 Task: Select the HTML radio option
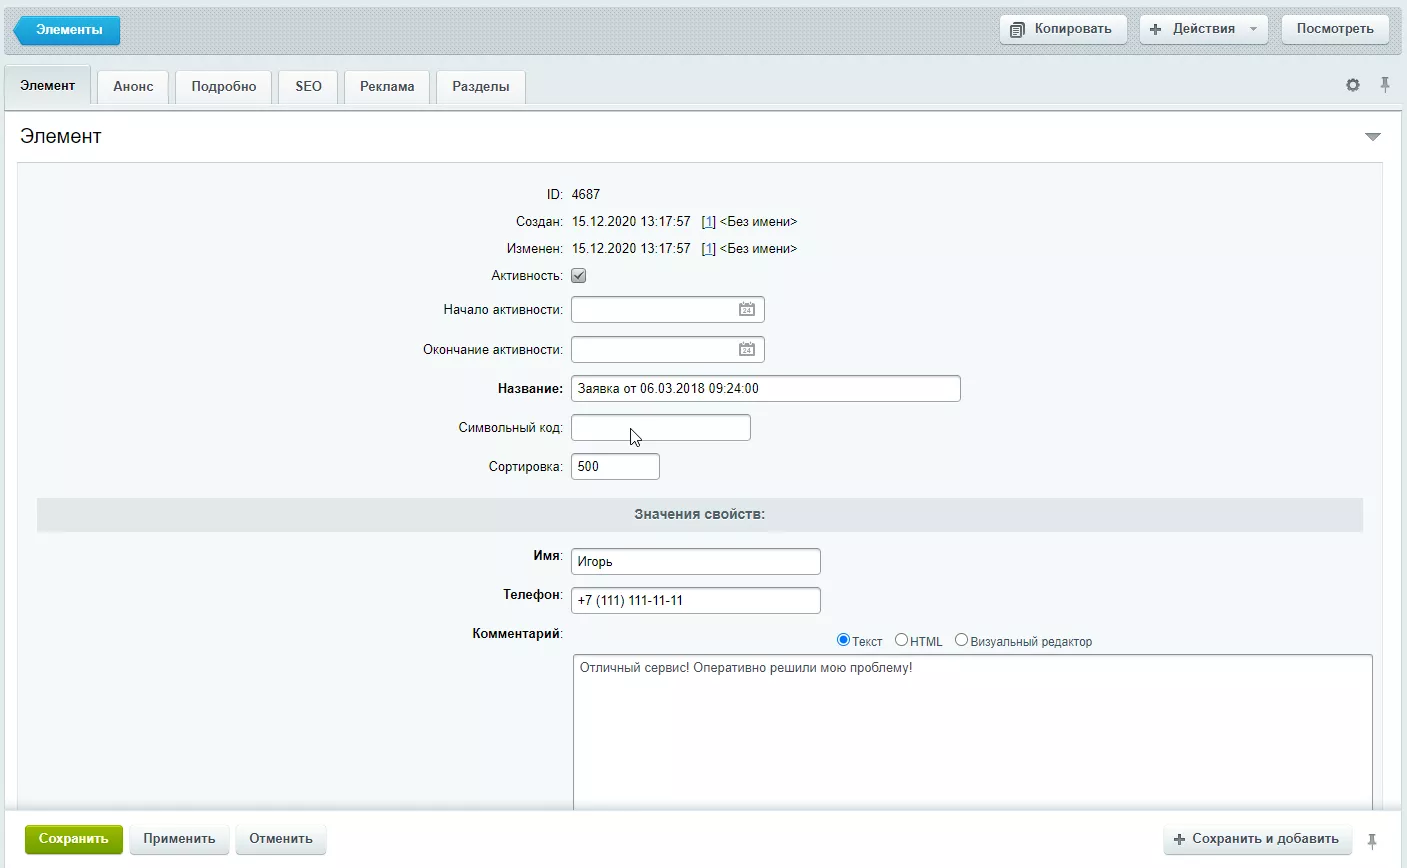tap(901, 640)
